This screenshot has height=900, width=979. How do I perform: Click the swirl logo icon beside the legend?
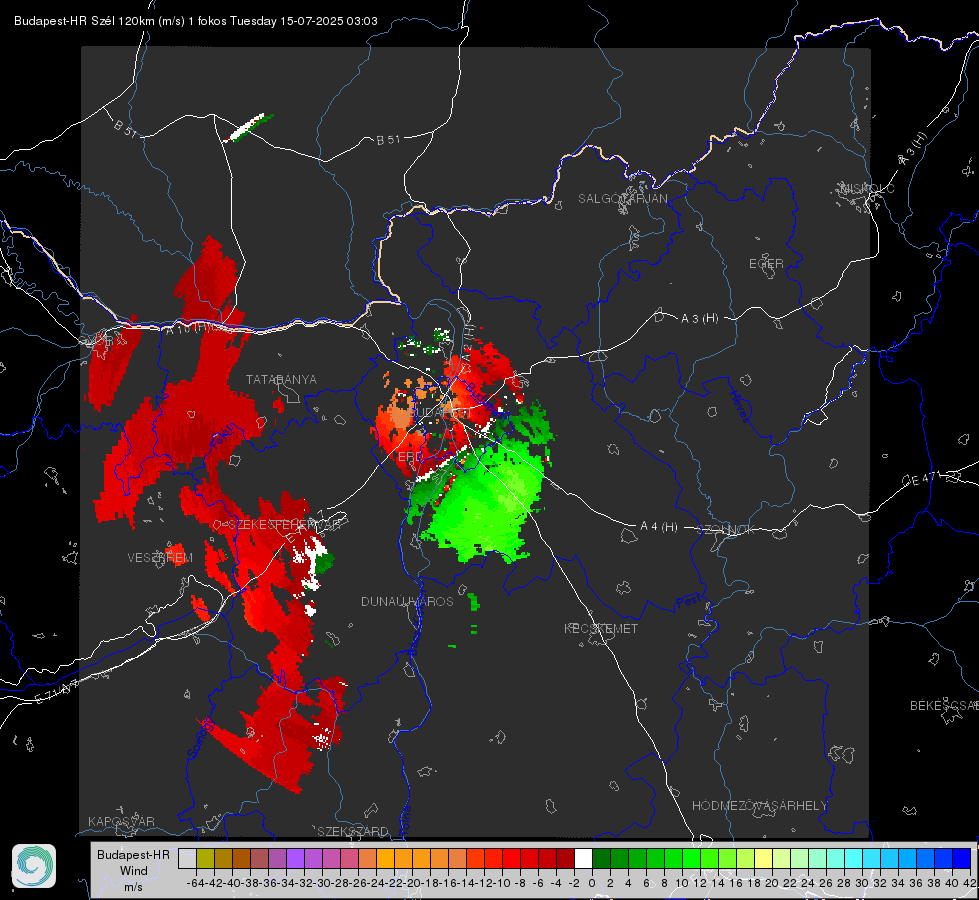[34, 866]
